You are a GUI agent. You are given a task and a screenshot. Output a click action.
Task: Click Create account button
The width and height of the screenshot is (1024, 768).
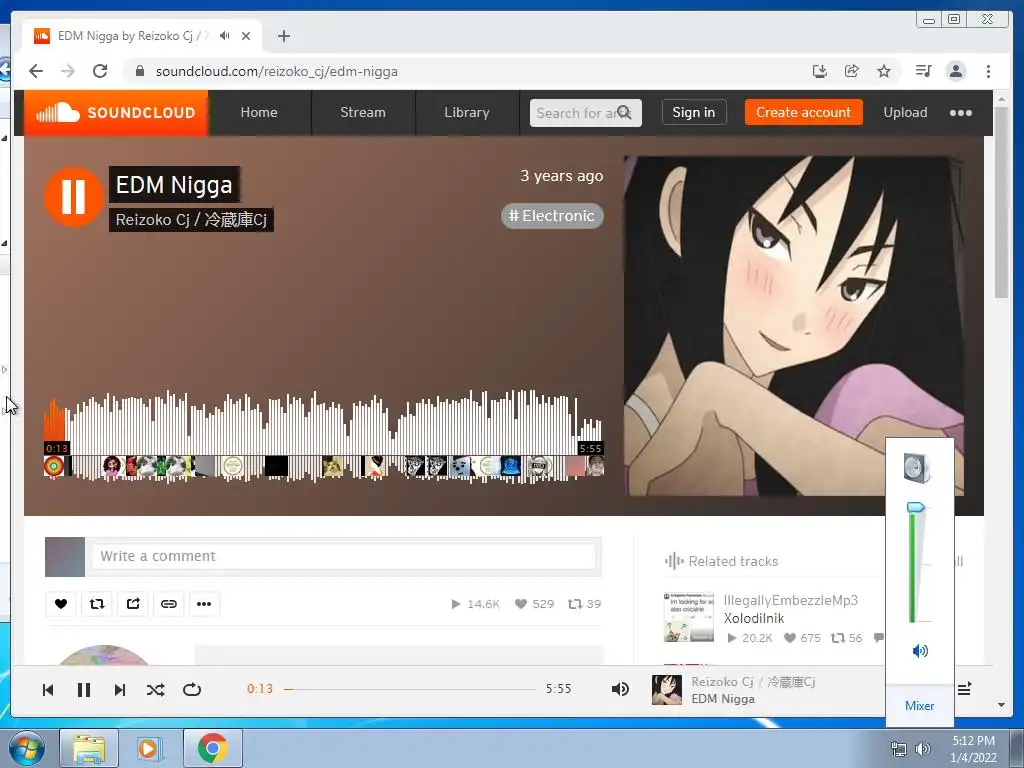803,112
